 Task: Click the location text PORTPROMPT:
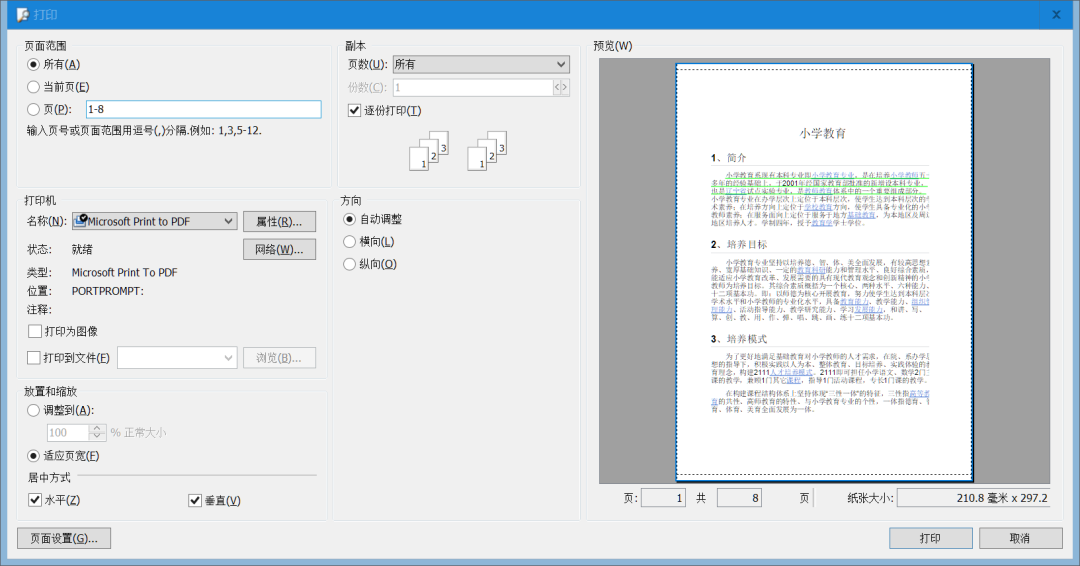107,291
